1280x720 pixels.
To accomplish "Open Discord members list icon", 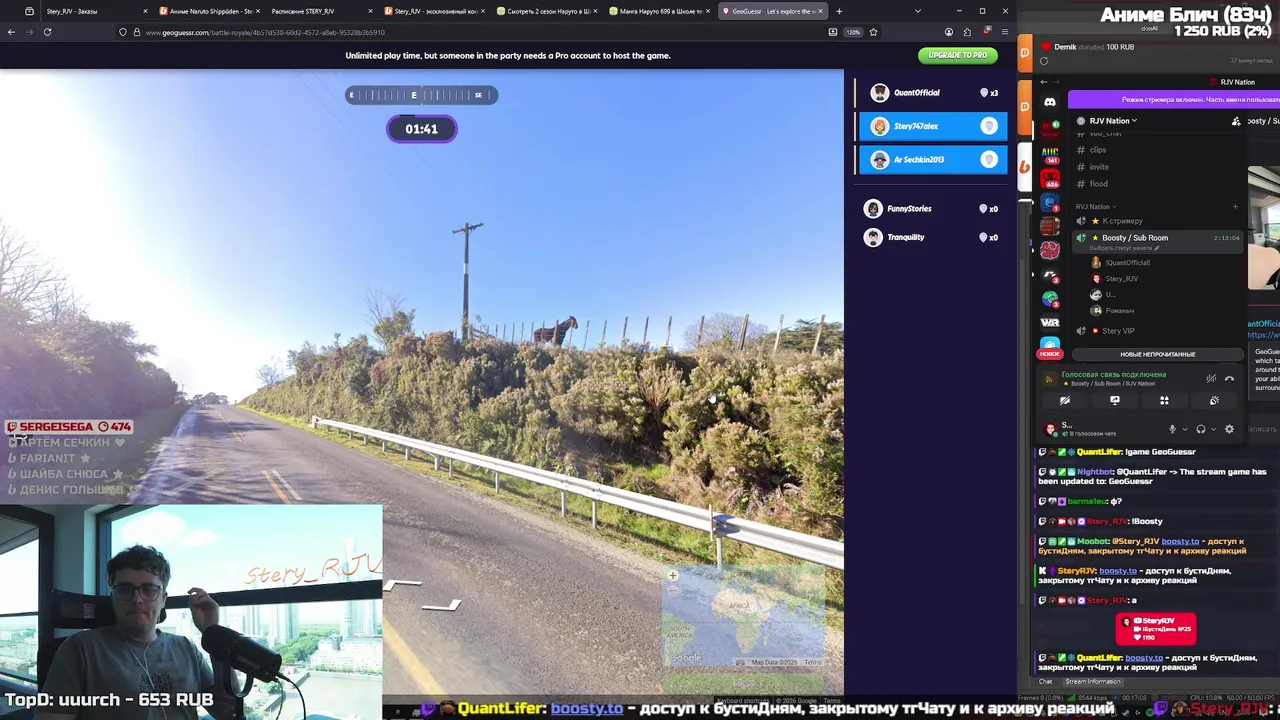I will (1236, 121).
